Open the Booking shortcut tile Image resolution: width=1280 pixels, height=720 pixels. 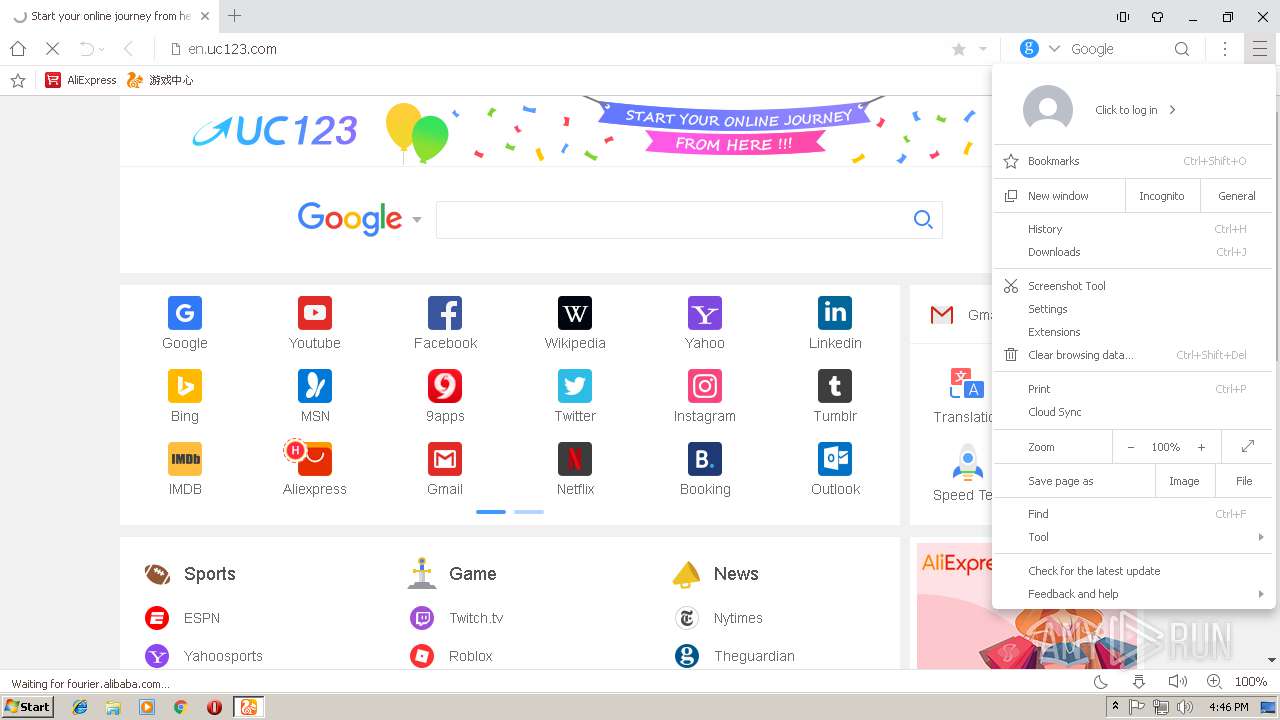(705, 469)
